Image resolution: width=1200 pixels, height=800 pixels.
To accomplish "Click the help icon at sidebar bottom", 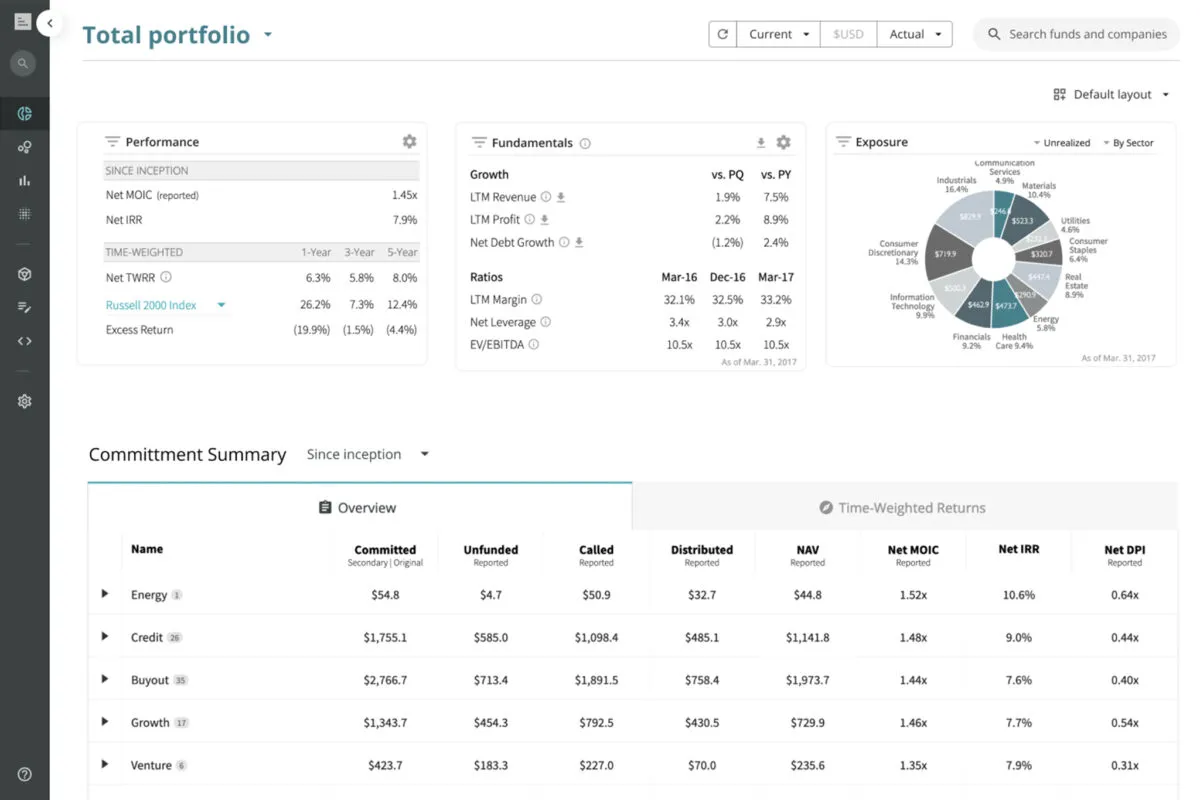I will pyautogui.click(x=24, y=773).
